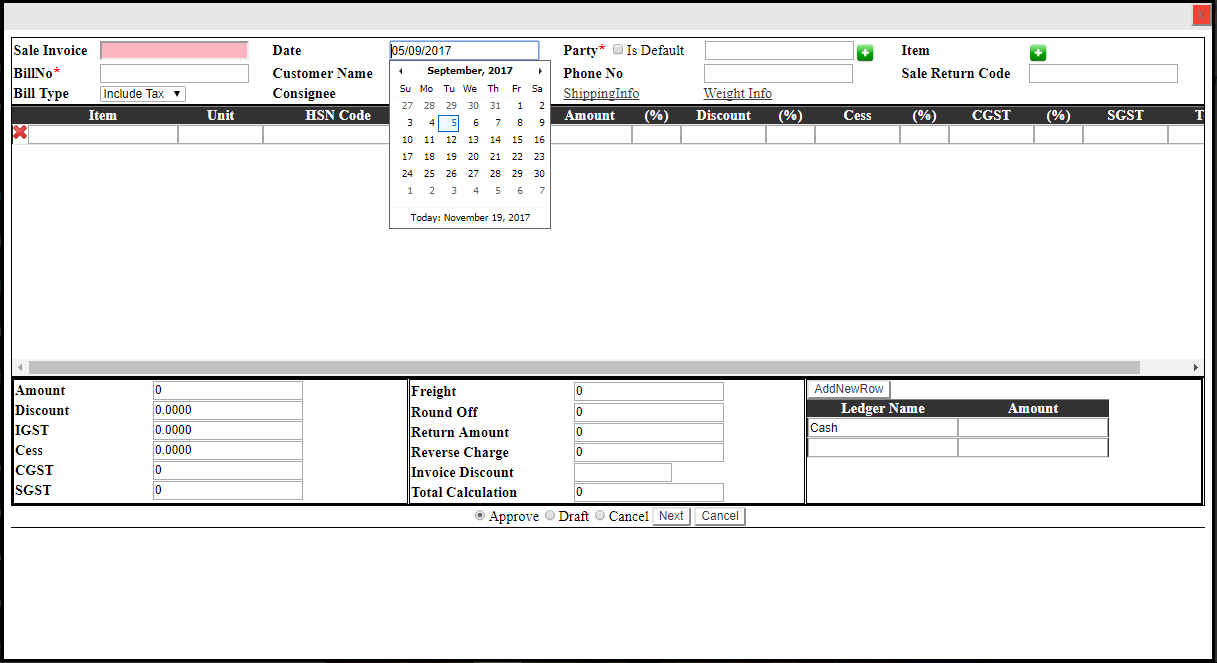
Task: Click into the Invoice Discount field
Action: 622,472
